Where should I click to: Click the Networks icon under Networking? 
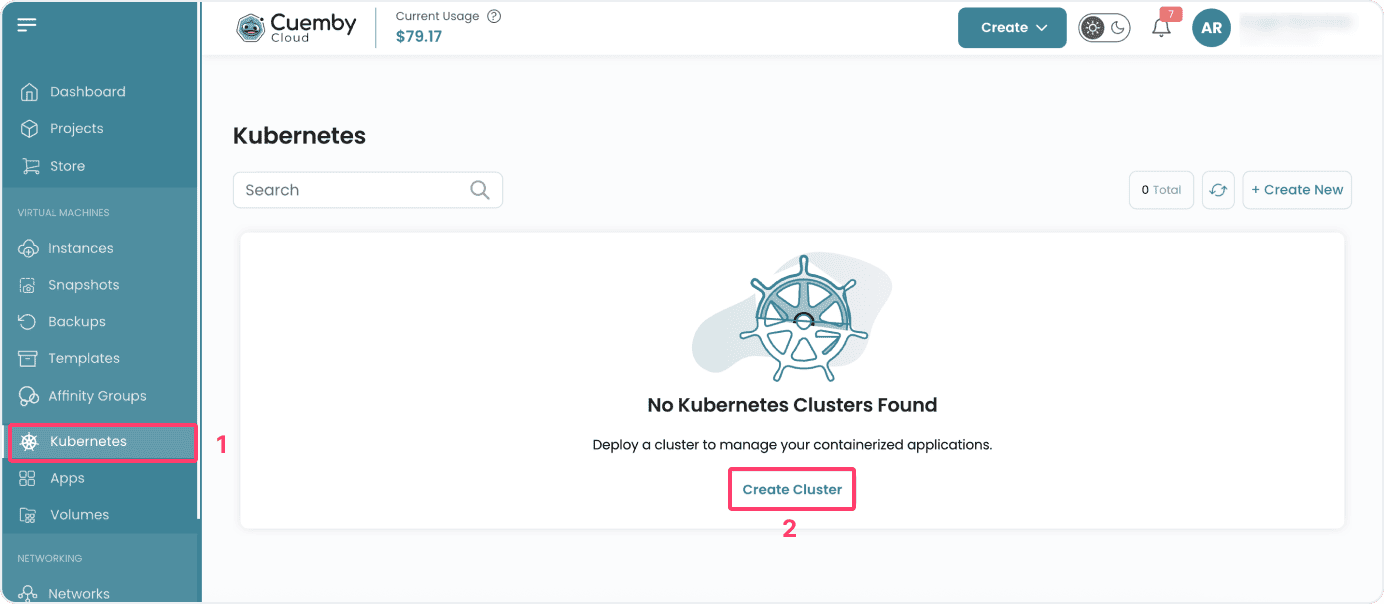coord(29,592)
